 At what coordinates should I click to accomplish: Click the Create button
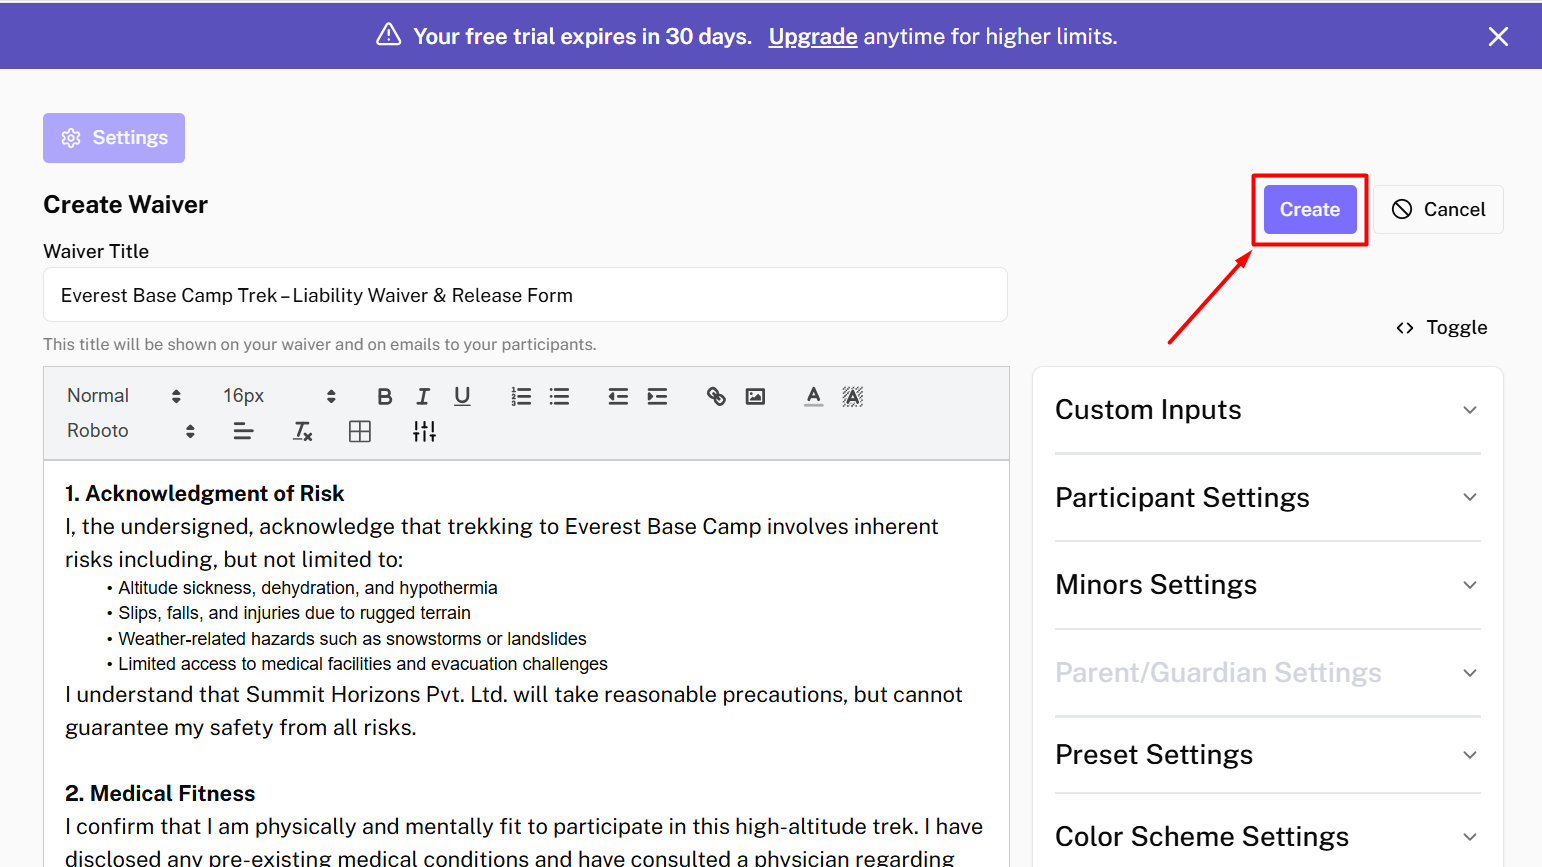coord(1309,210)
